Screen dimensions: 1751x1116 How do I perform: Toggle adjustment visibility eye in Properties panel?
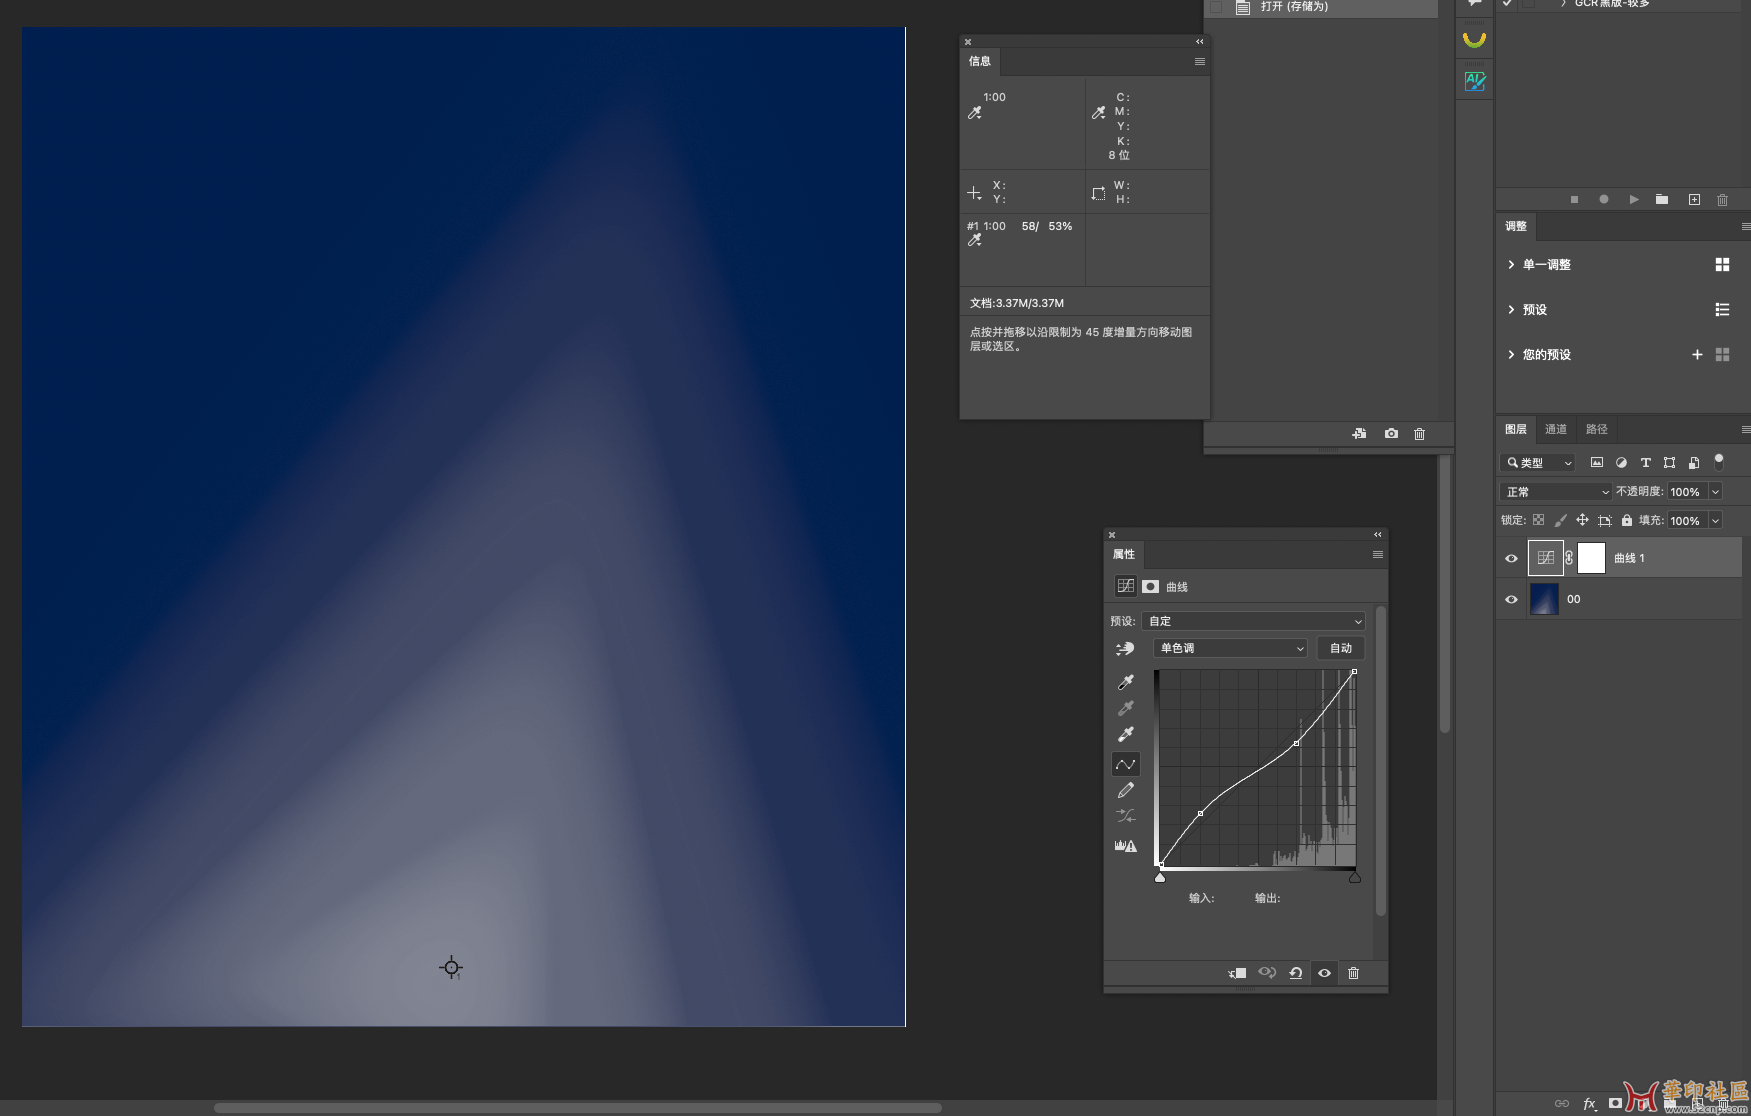pos(1324,973)
